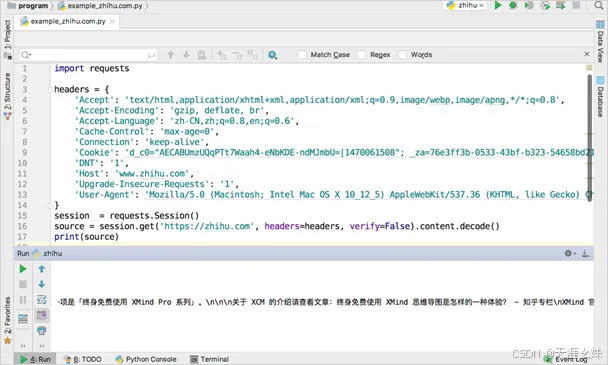Rerun zhihu with green play in Run panel

click(23, 269)
